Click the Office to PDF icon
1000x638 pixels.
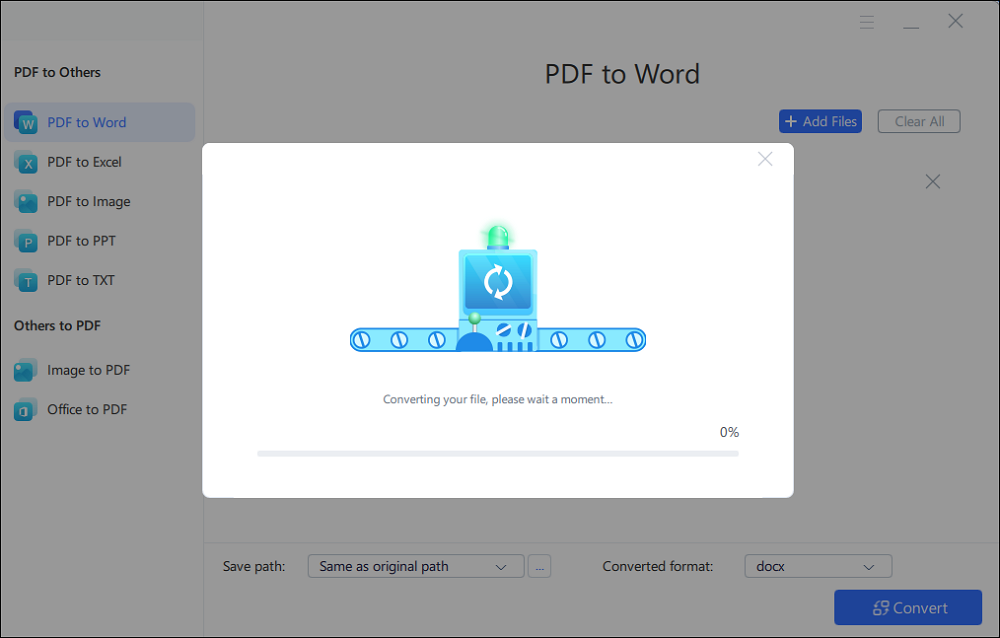click(25, 409)
